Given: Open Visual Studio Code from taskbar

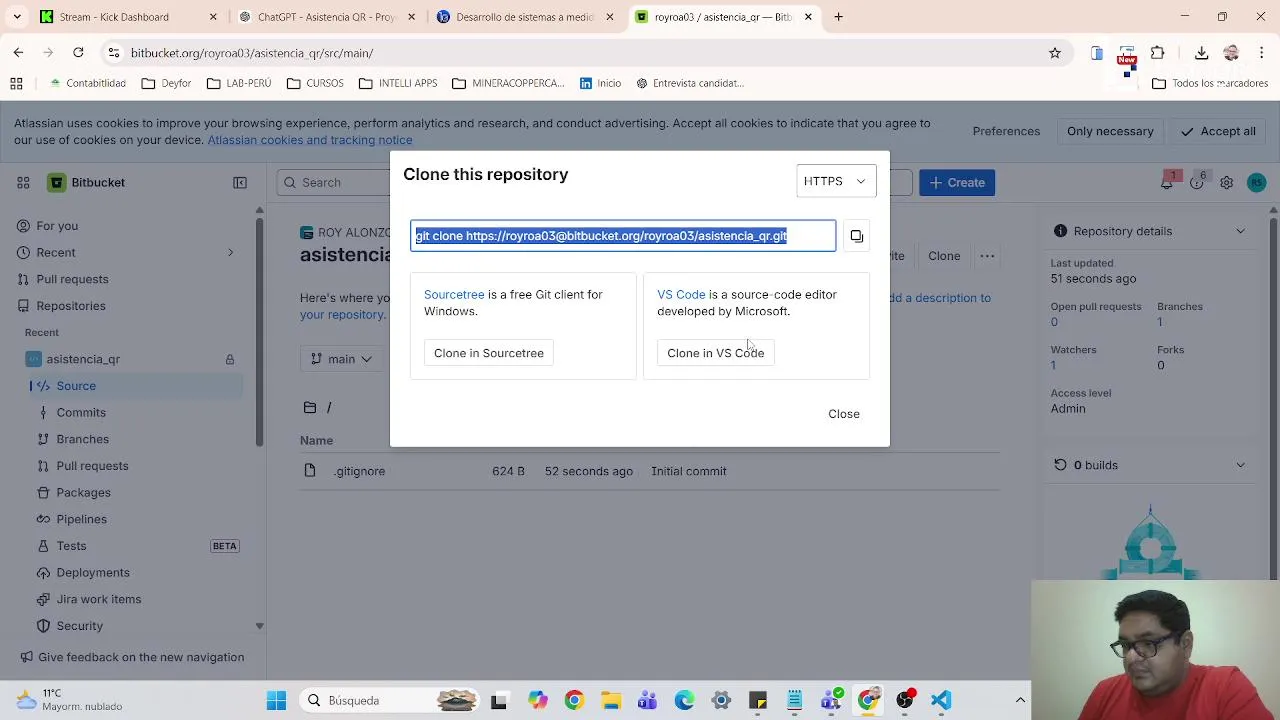Looking at the screenshot, I should (941, 700).
